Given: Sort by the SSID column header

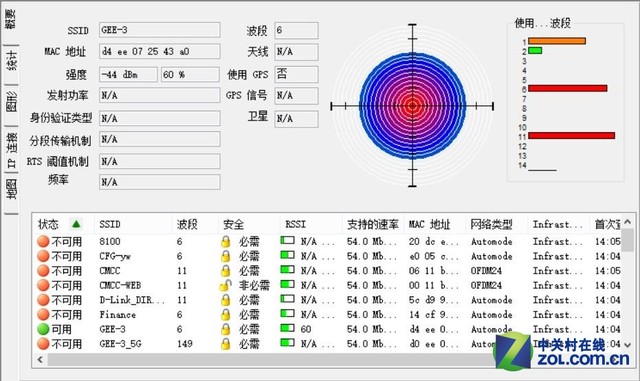Looking at the screenshot, I should pos(133,224).
